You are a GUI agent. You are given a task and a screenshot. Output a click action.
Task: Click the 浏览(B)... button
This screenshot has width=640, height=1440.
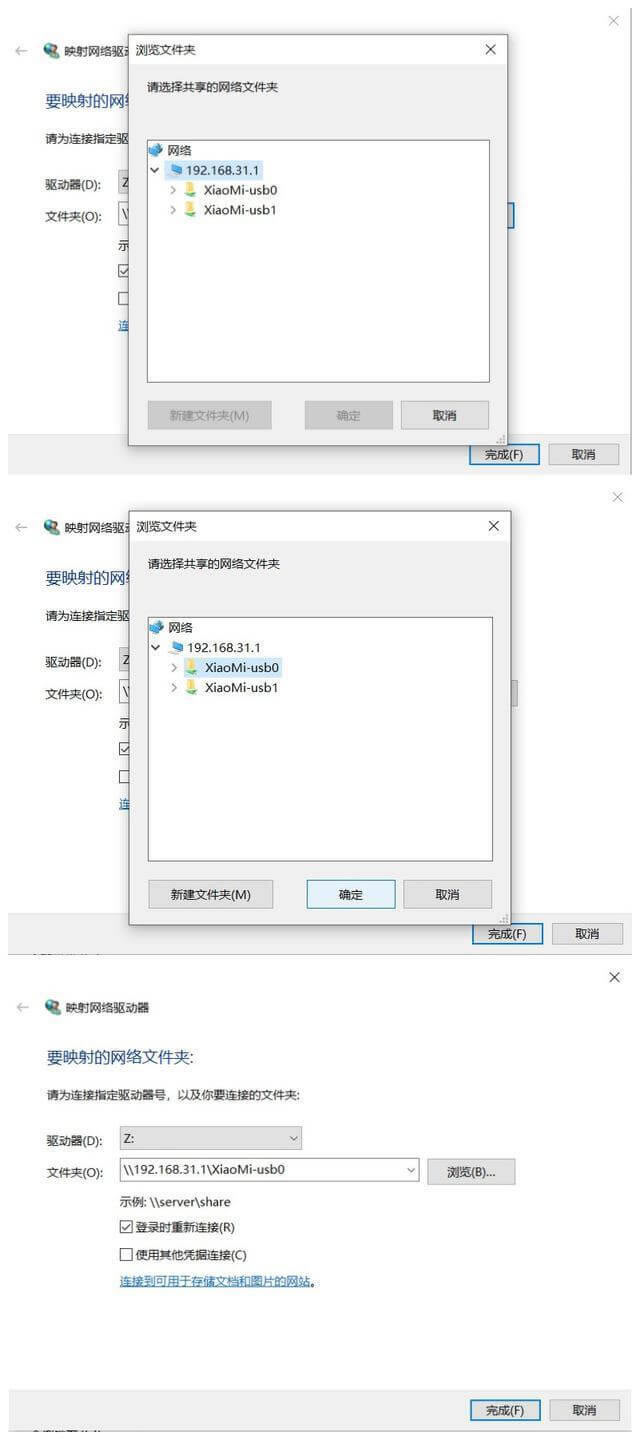tap(471, 1172)
